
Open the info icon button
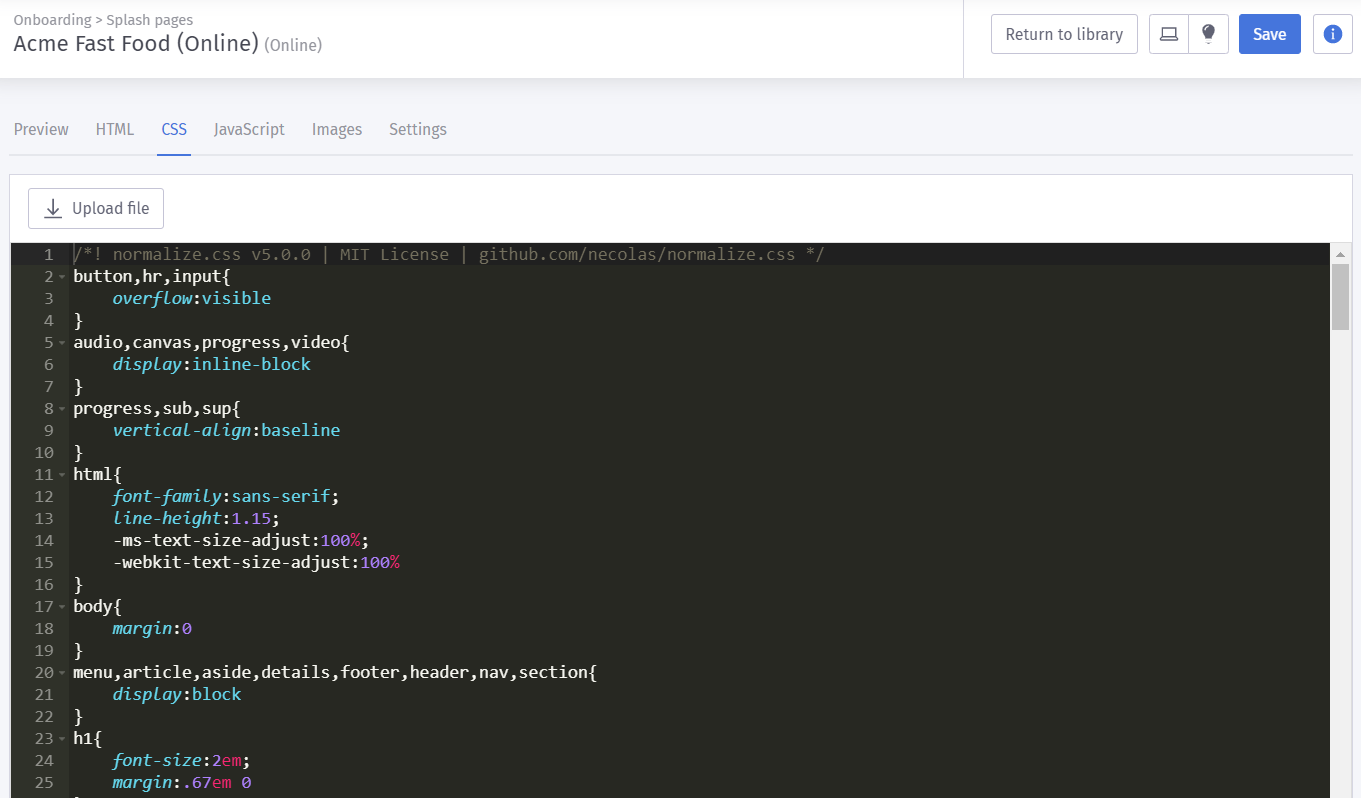coord(1332,34)
